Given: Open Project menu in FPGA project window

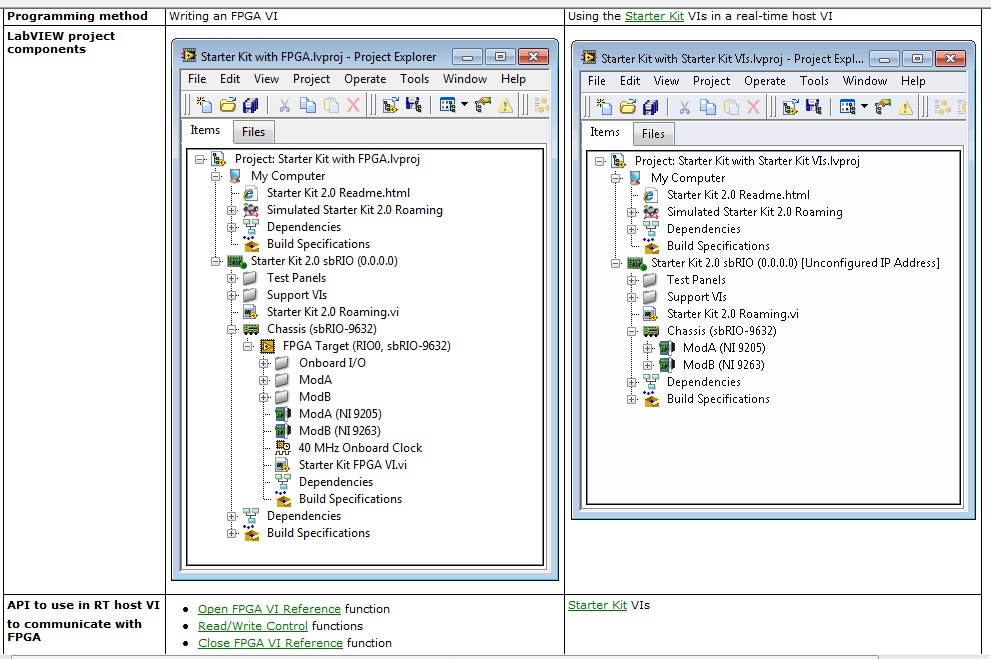Looking at the screenshot, I should pos(311,79).
